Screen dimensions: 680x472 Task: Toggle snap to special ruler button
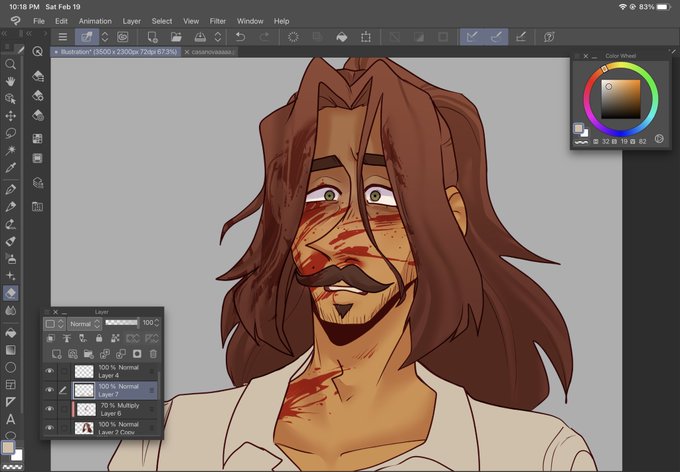pos(497,37)
